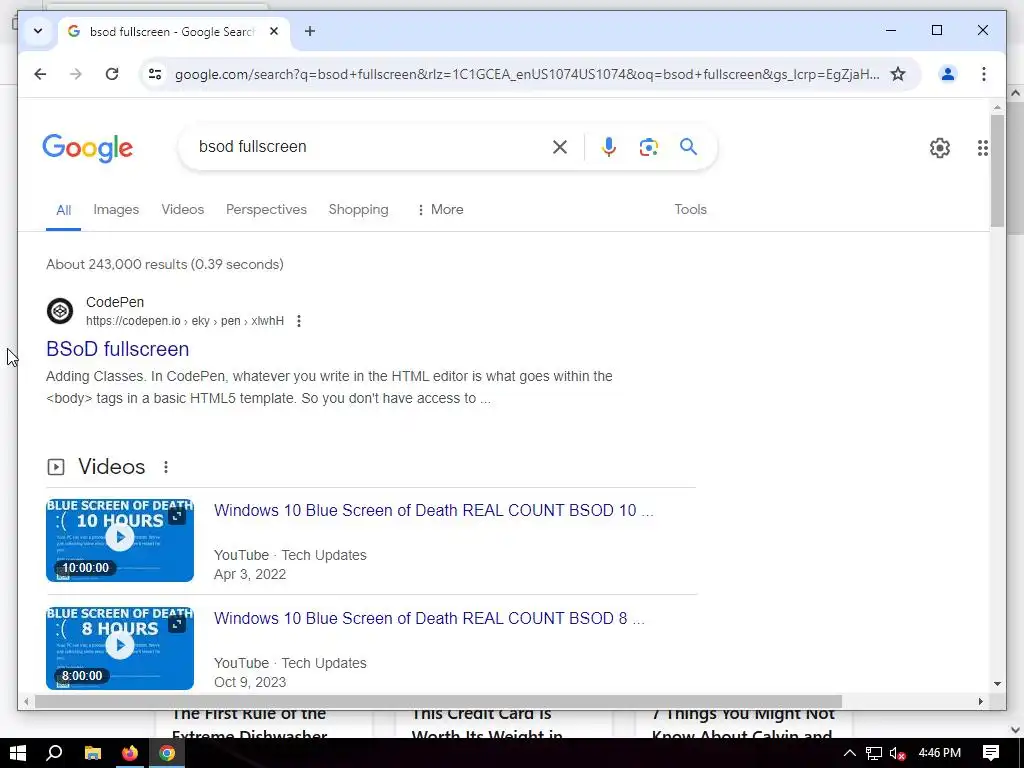Open the muted volume tray icon
Image resolution: width=1024 pixels, height=768 pixels.
[897, 753]
